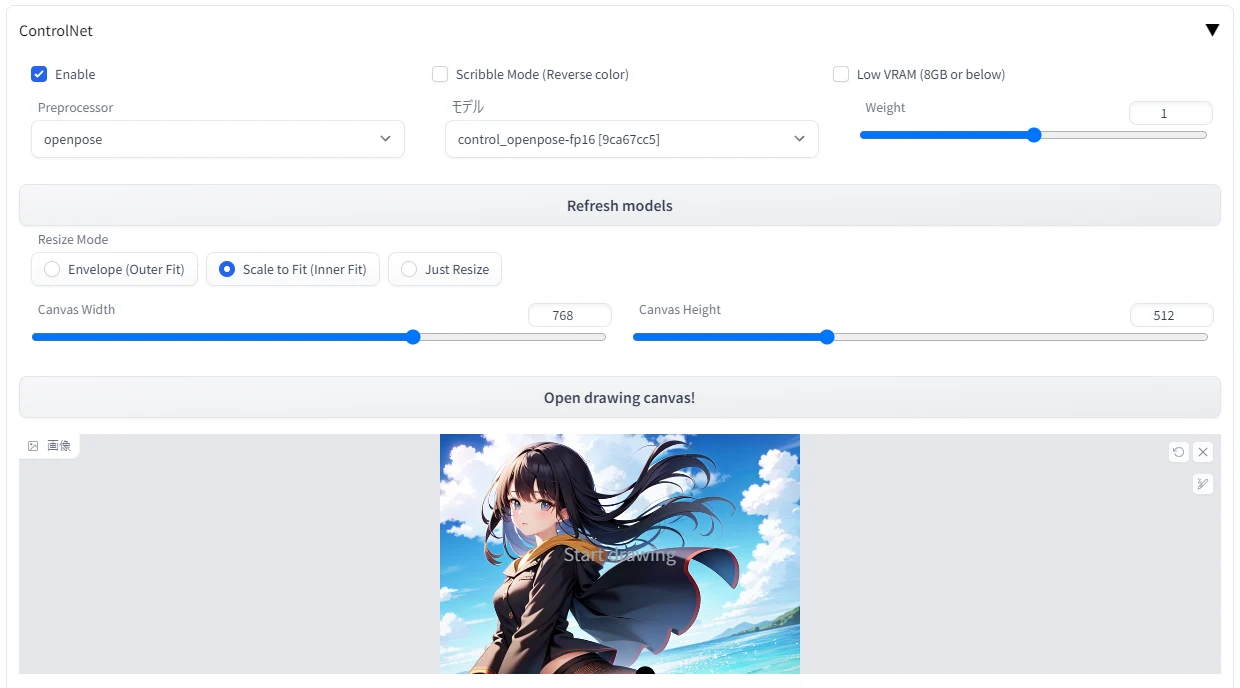Click the Resize Mode label
The height and width of the screenshot is (688, 1240).
pyautogui.click(x=73, y=240)
